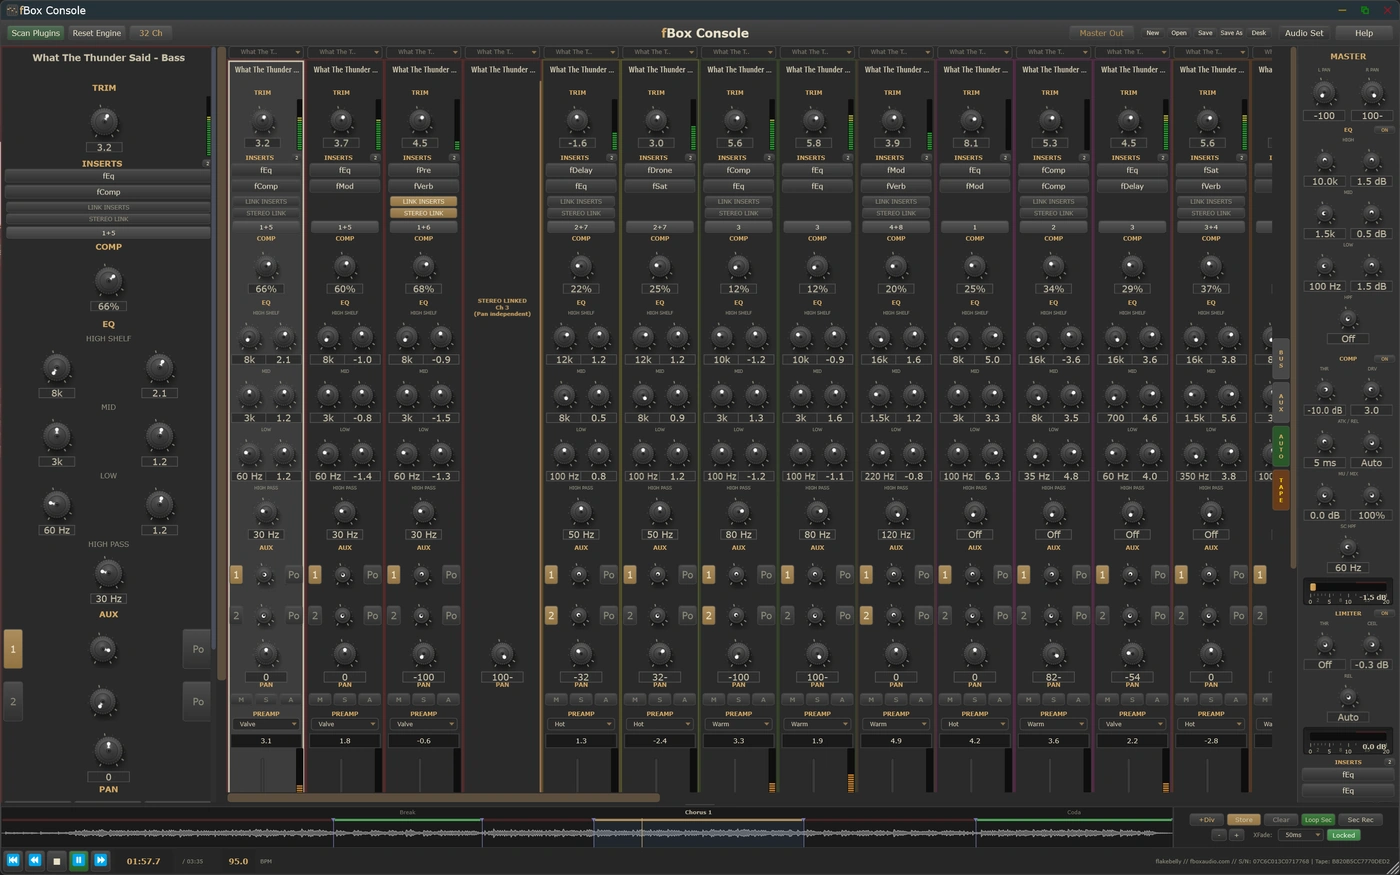The image size is (1400, 875).
Task: Open preamp type dropdown above the -2.4 value
Action: tap(660, 724)
